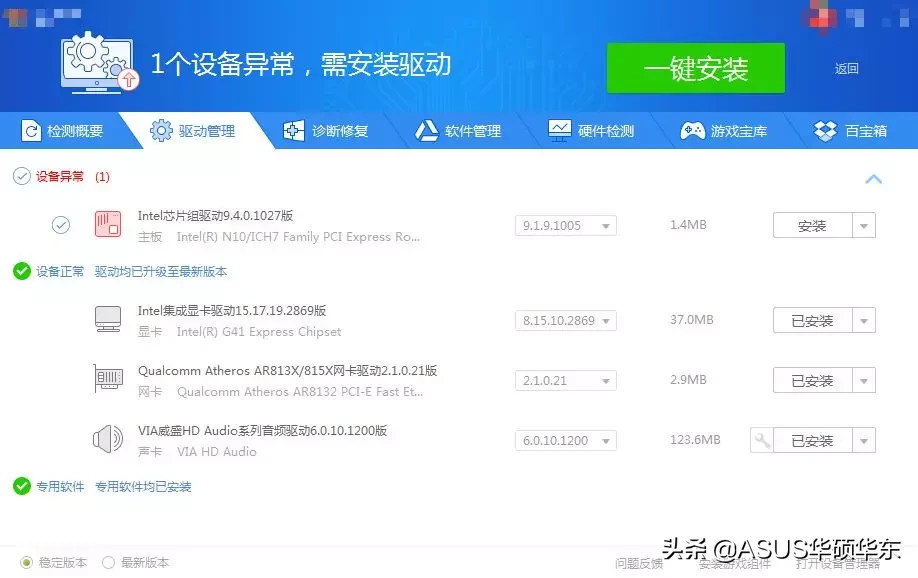The image size is (918, 578).
Task: Click the 1个设备异常，需安装驱动 headline
Action: pos(300,64)
